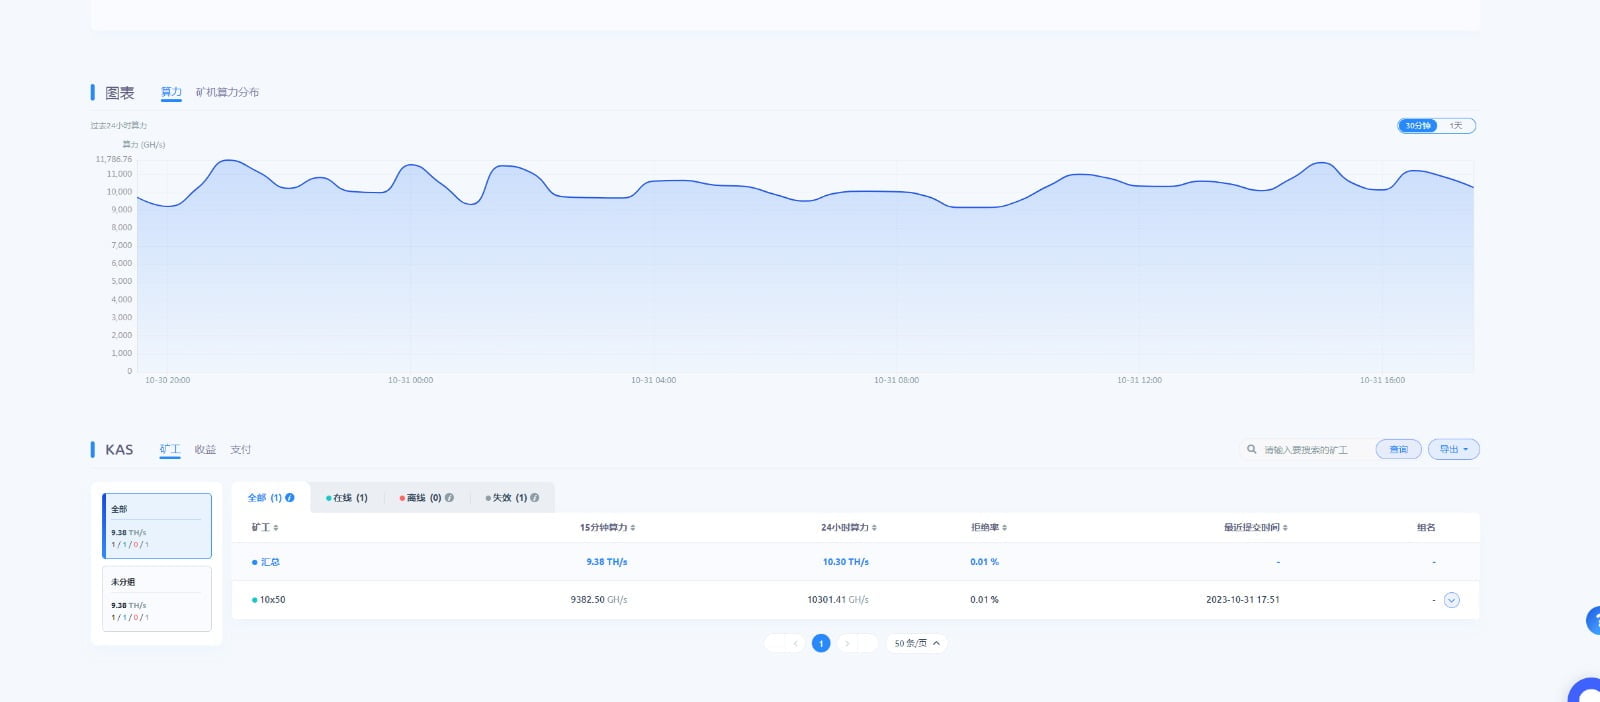Open the 导出 export dropdown
1600x702 pixels.
(1453, 450)
